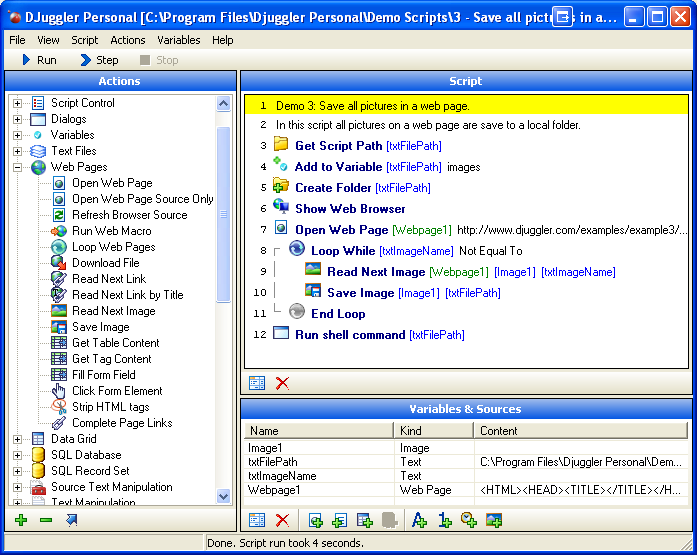
Task: Click add date/time variable clock icon
Action: pyautogui.click(x=469, y=520)
